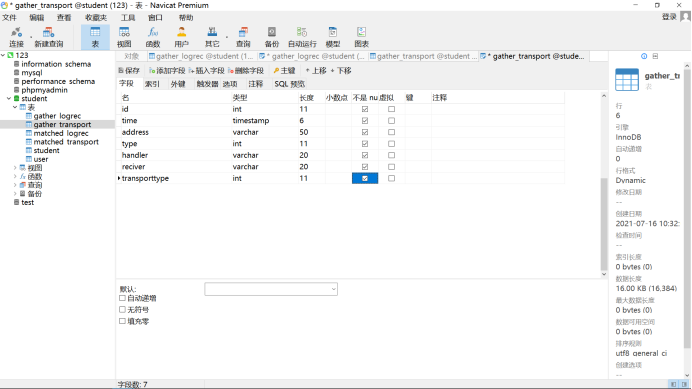Toggle virtual checkbox for type field

point(391,144)
